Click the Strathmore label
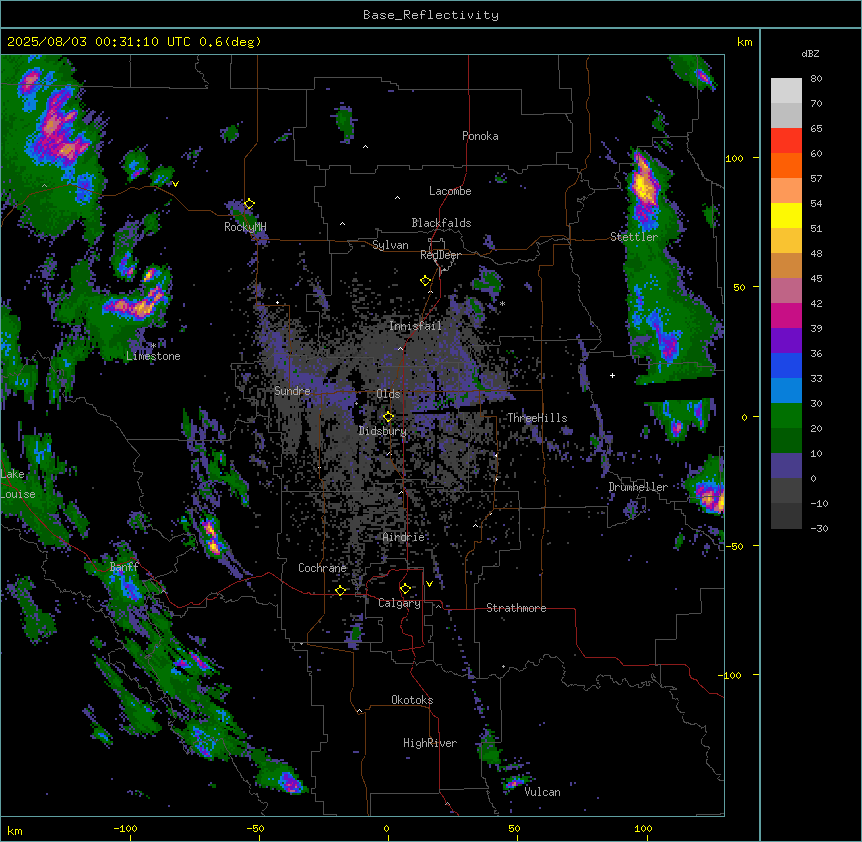862x842 pixels. (x=516, y=608)
